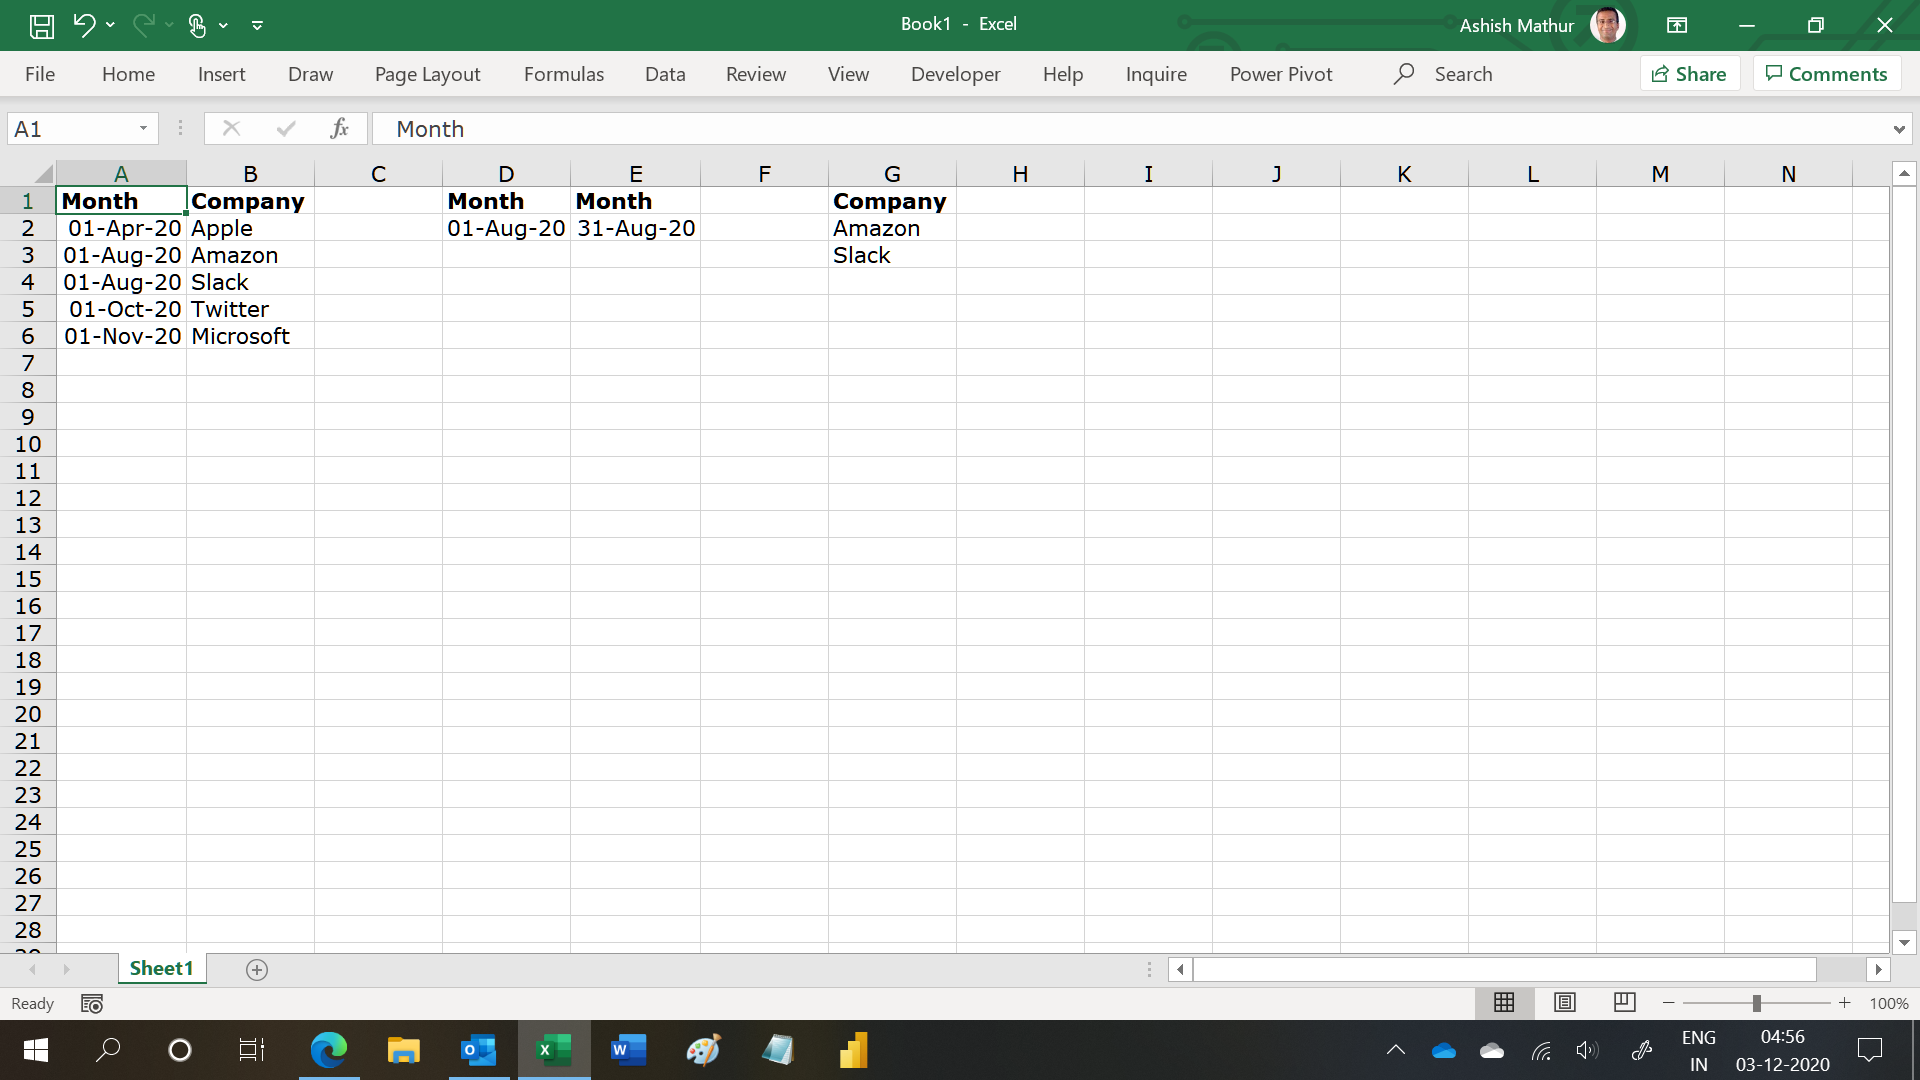Click the 100% zoom level
The height and width of the screenshot is (1080, 1920).
pos(1889,1003)
